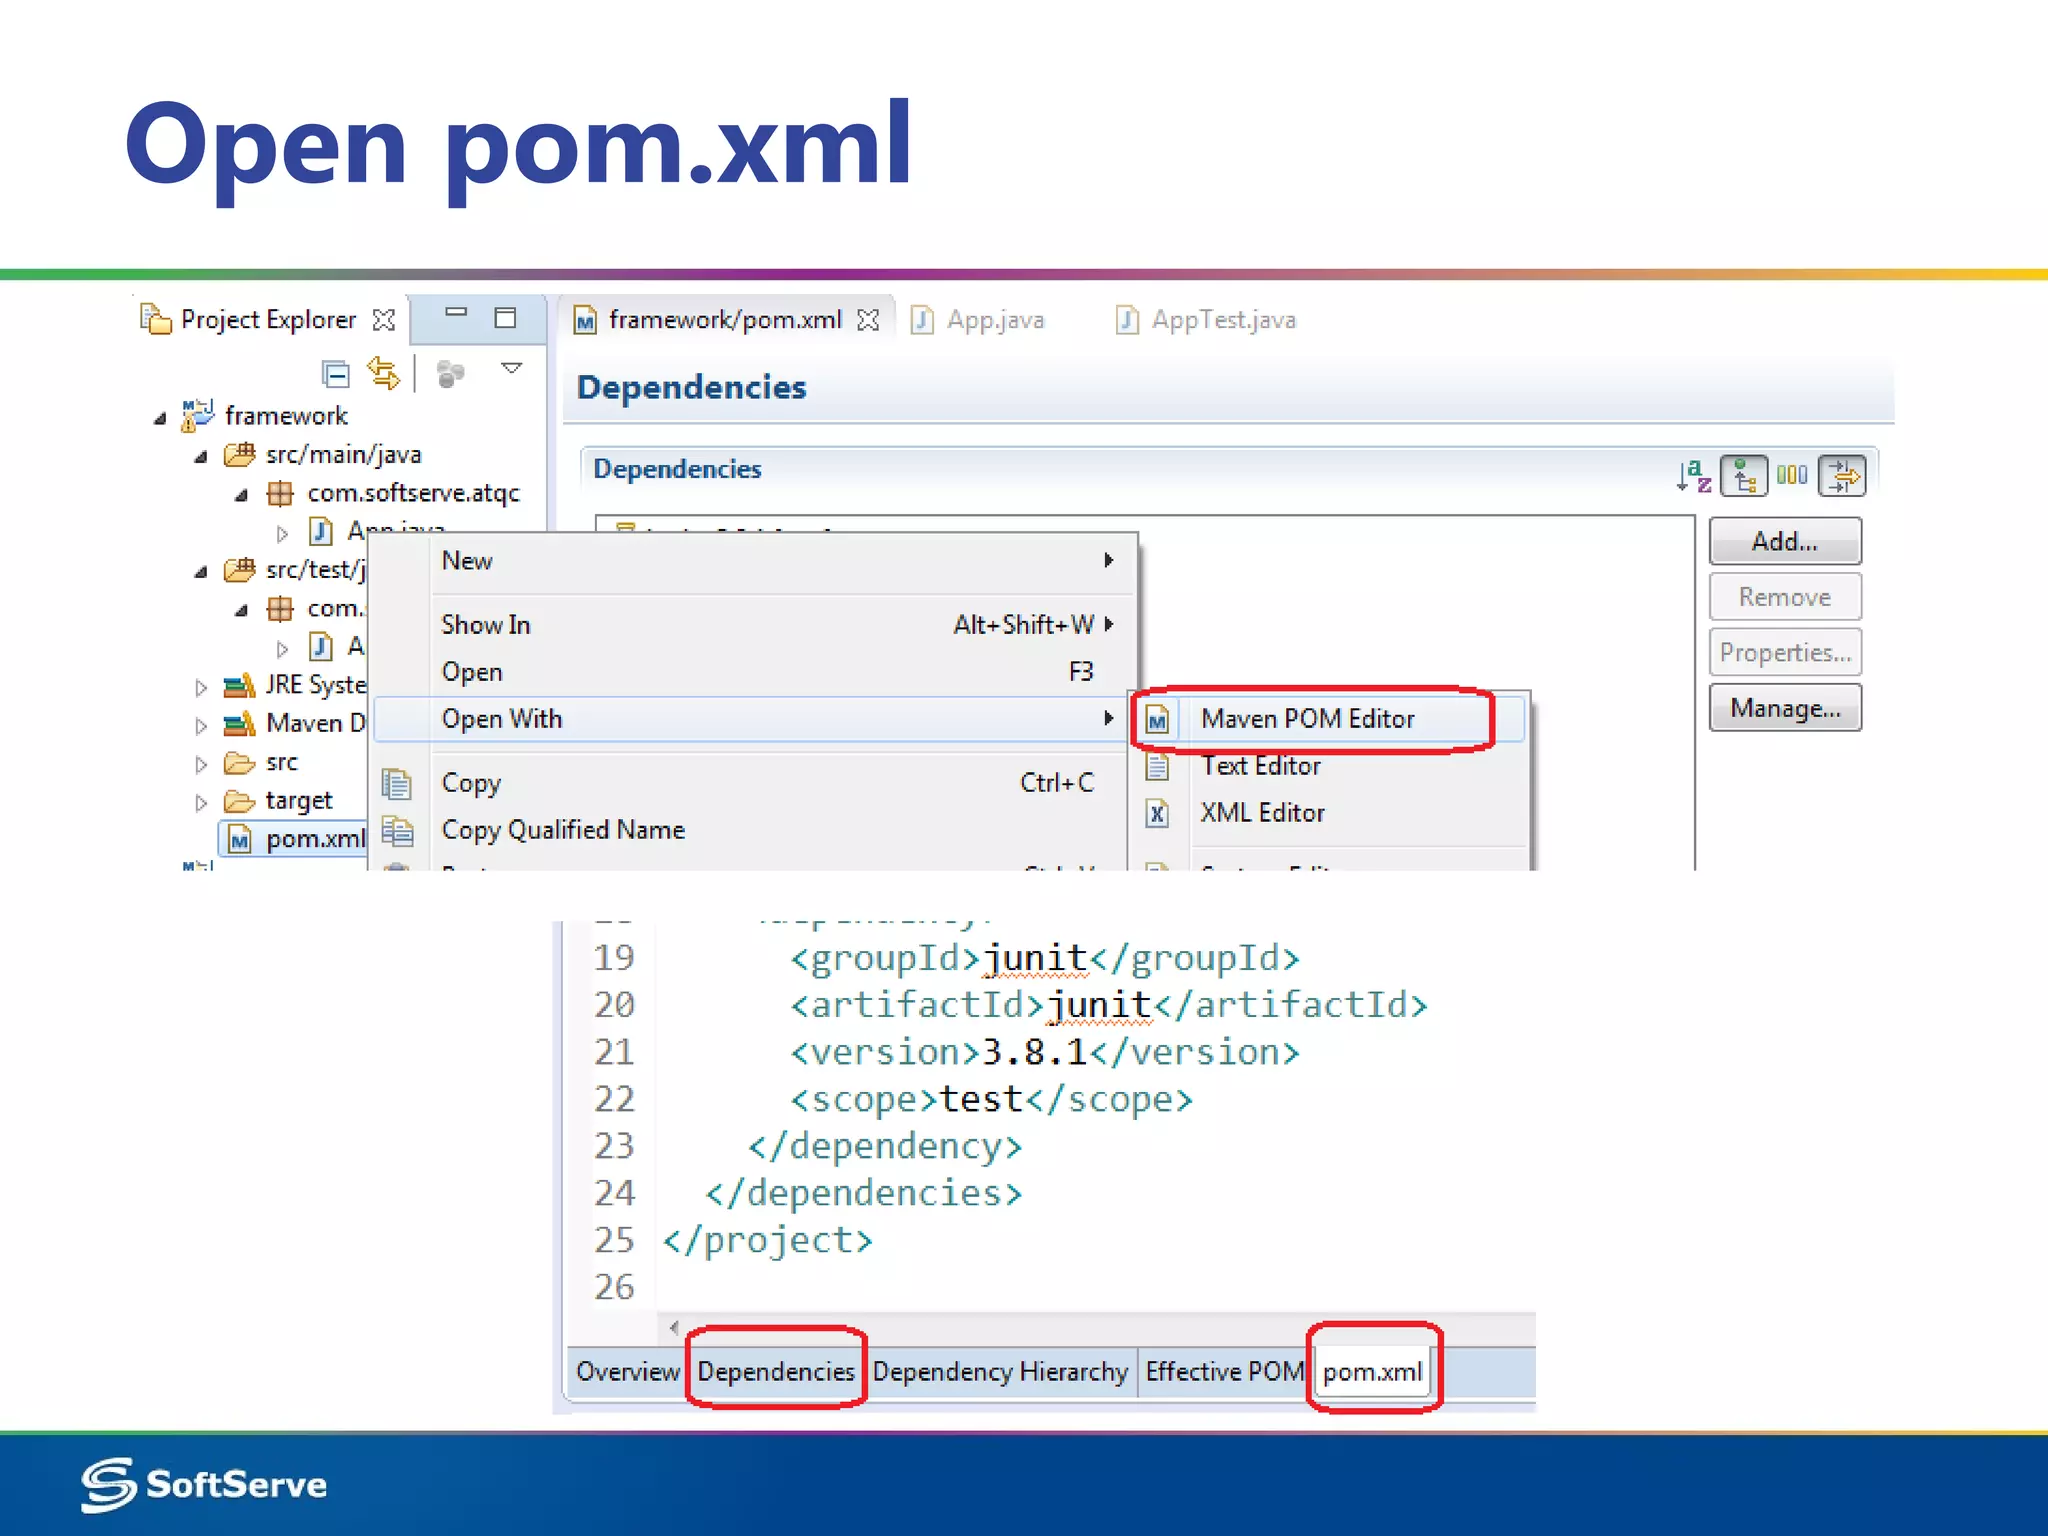Click the Maven Dependencies library icon
This screenshot has width=2048, height=1536.
click(240, 723)
